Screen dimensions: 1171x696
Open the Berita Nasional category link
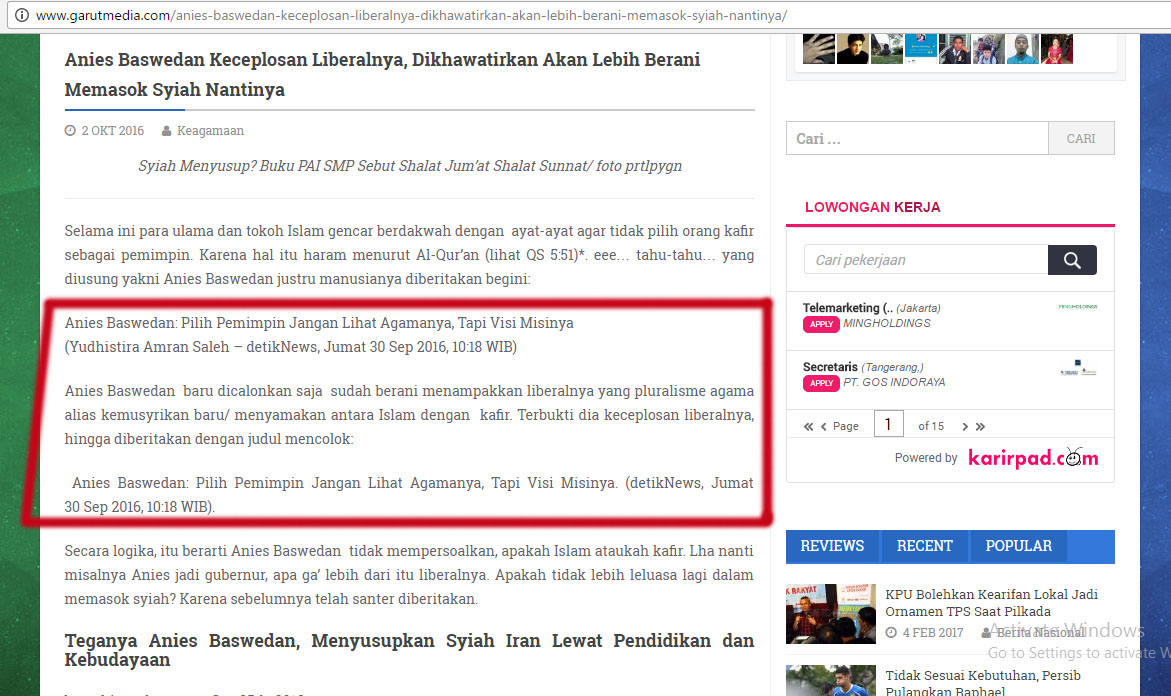point(1040,633)
